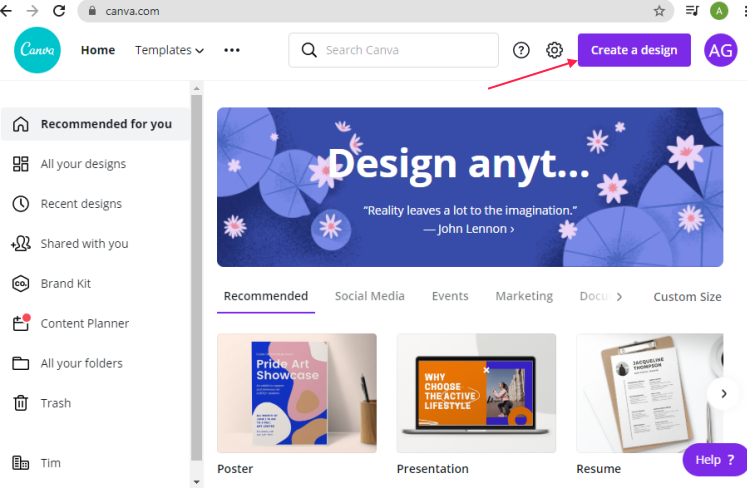Click the sidebar scrollbar down arrow

pyautogui.click(x=196, y=482)
